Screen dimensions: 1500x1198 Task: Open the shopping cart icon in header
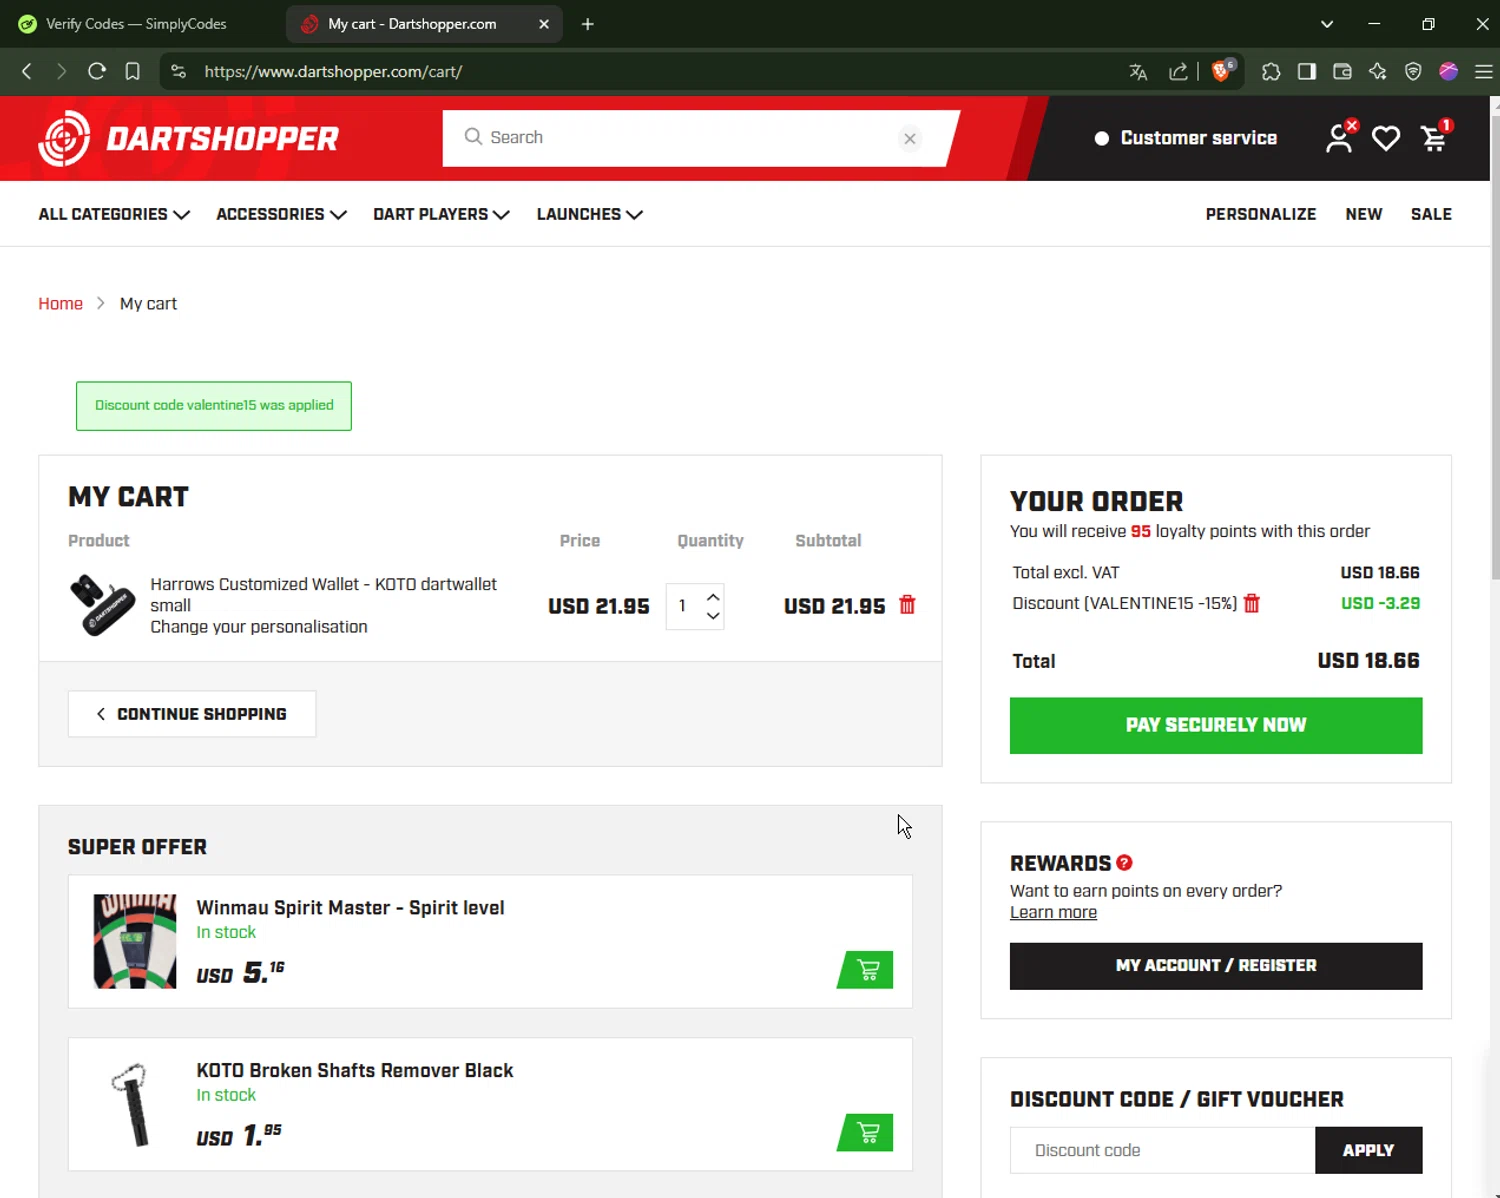(1435, 137)
